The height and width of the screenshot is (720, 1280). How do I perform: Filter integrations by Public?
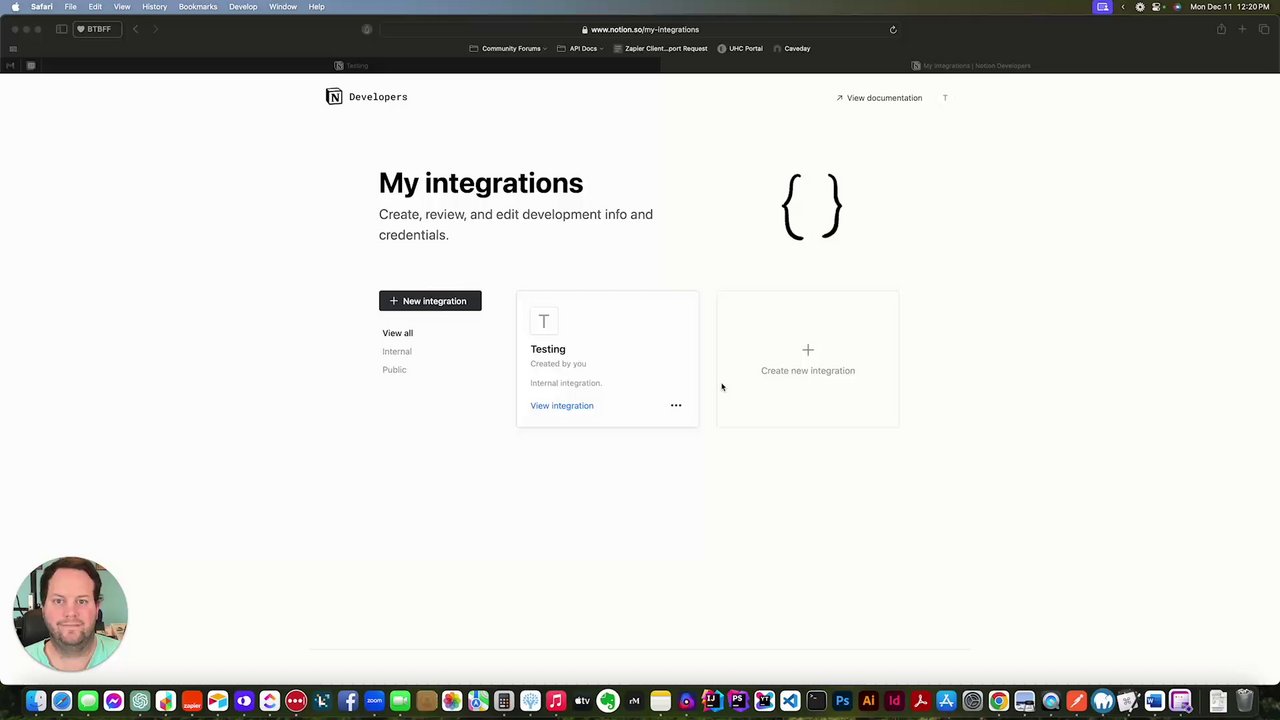(x=394, y=370)
